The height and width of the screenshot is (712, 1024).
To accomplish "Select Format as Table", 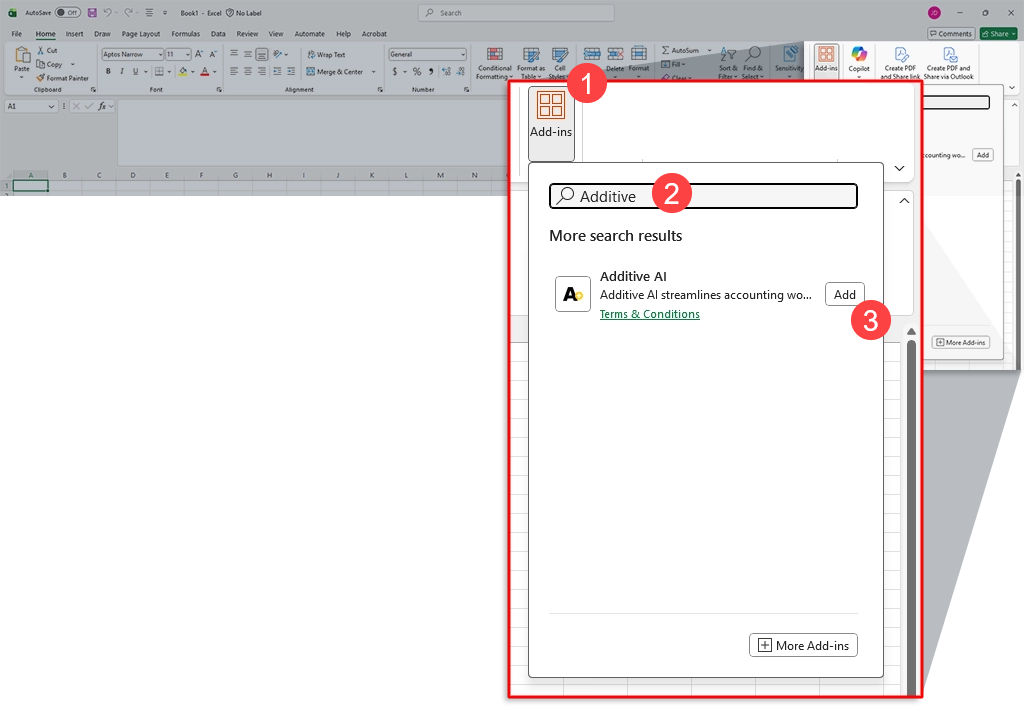I will [x=531, y=62].
